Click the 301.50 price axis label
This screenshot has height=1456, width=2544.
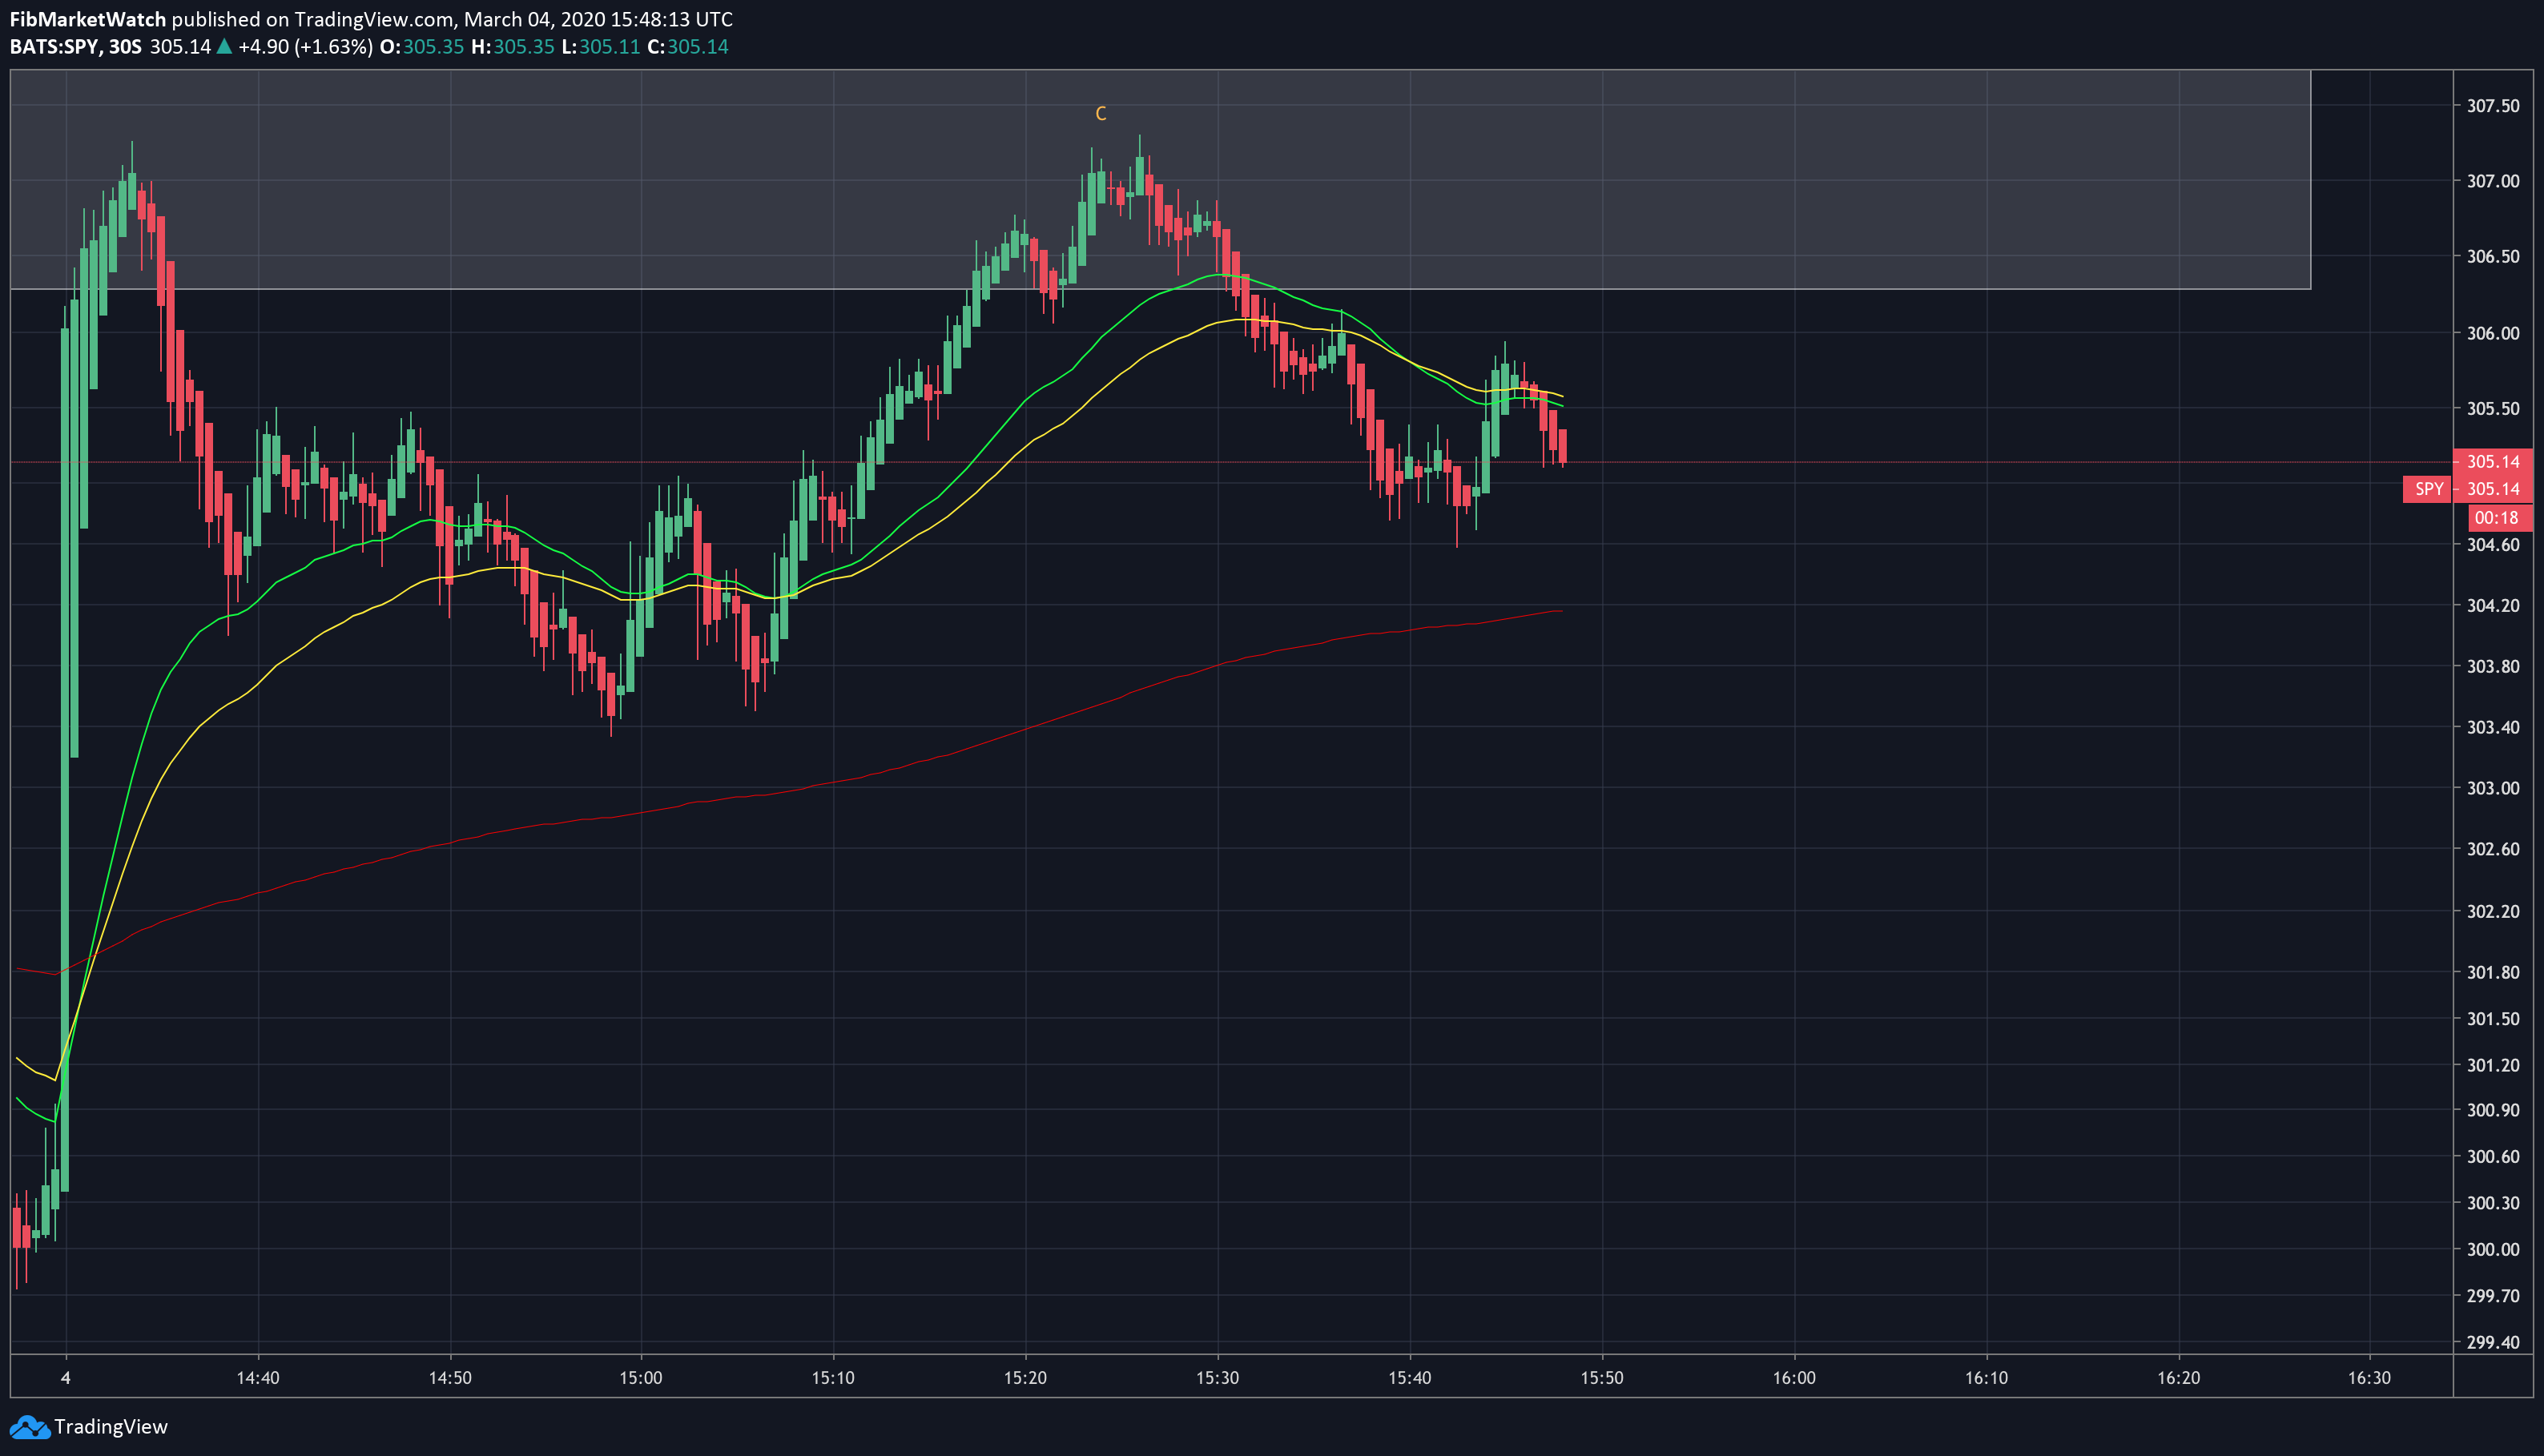(x=2493, y=1019)
